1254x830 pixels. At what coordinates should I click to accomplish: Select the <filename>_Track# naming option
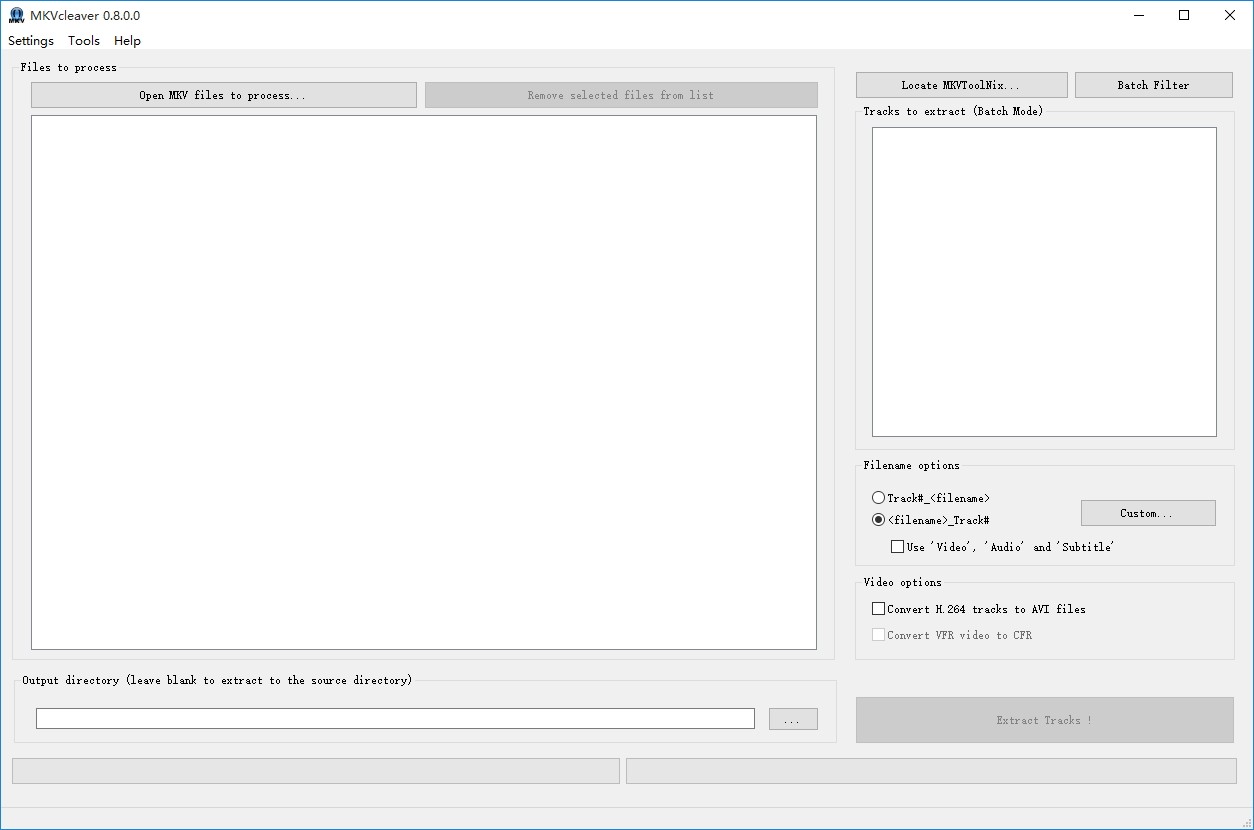(x=878, y=520)
